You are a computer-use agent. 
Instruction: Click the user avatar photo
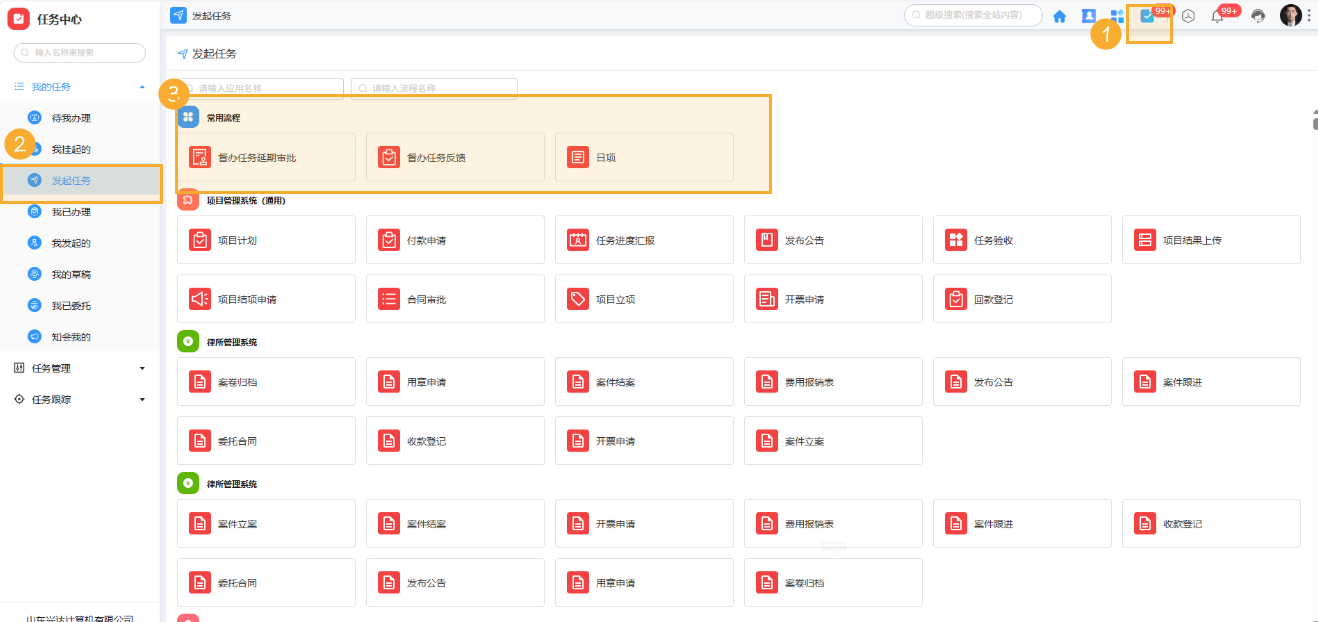[x=1290, y=16]
